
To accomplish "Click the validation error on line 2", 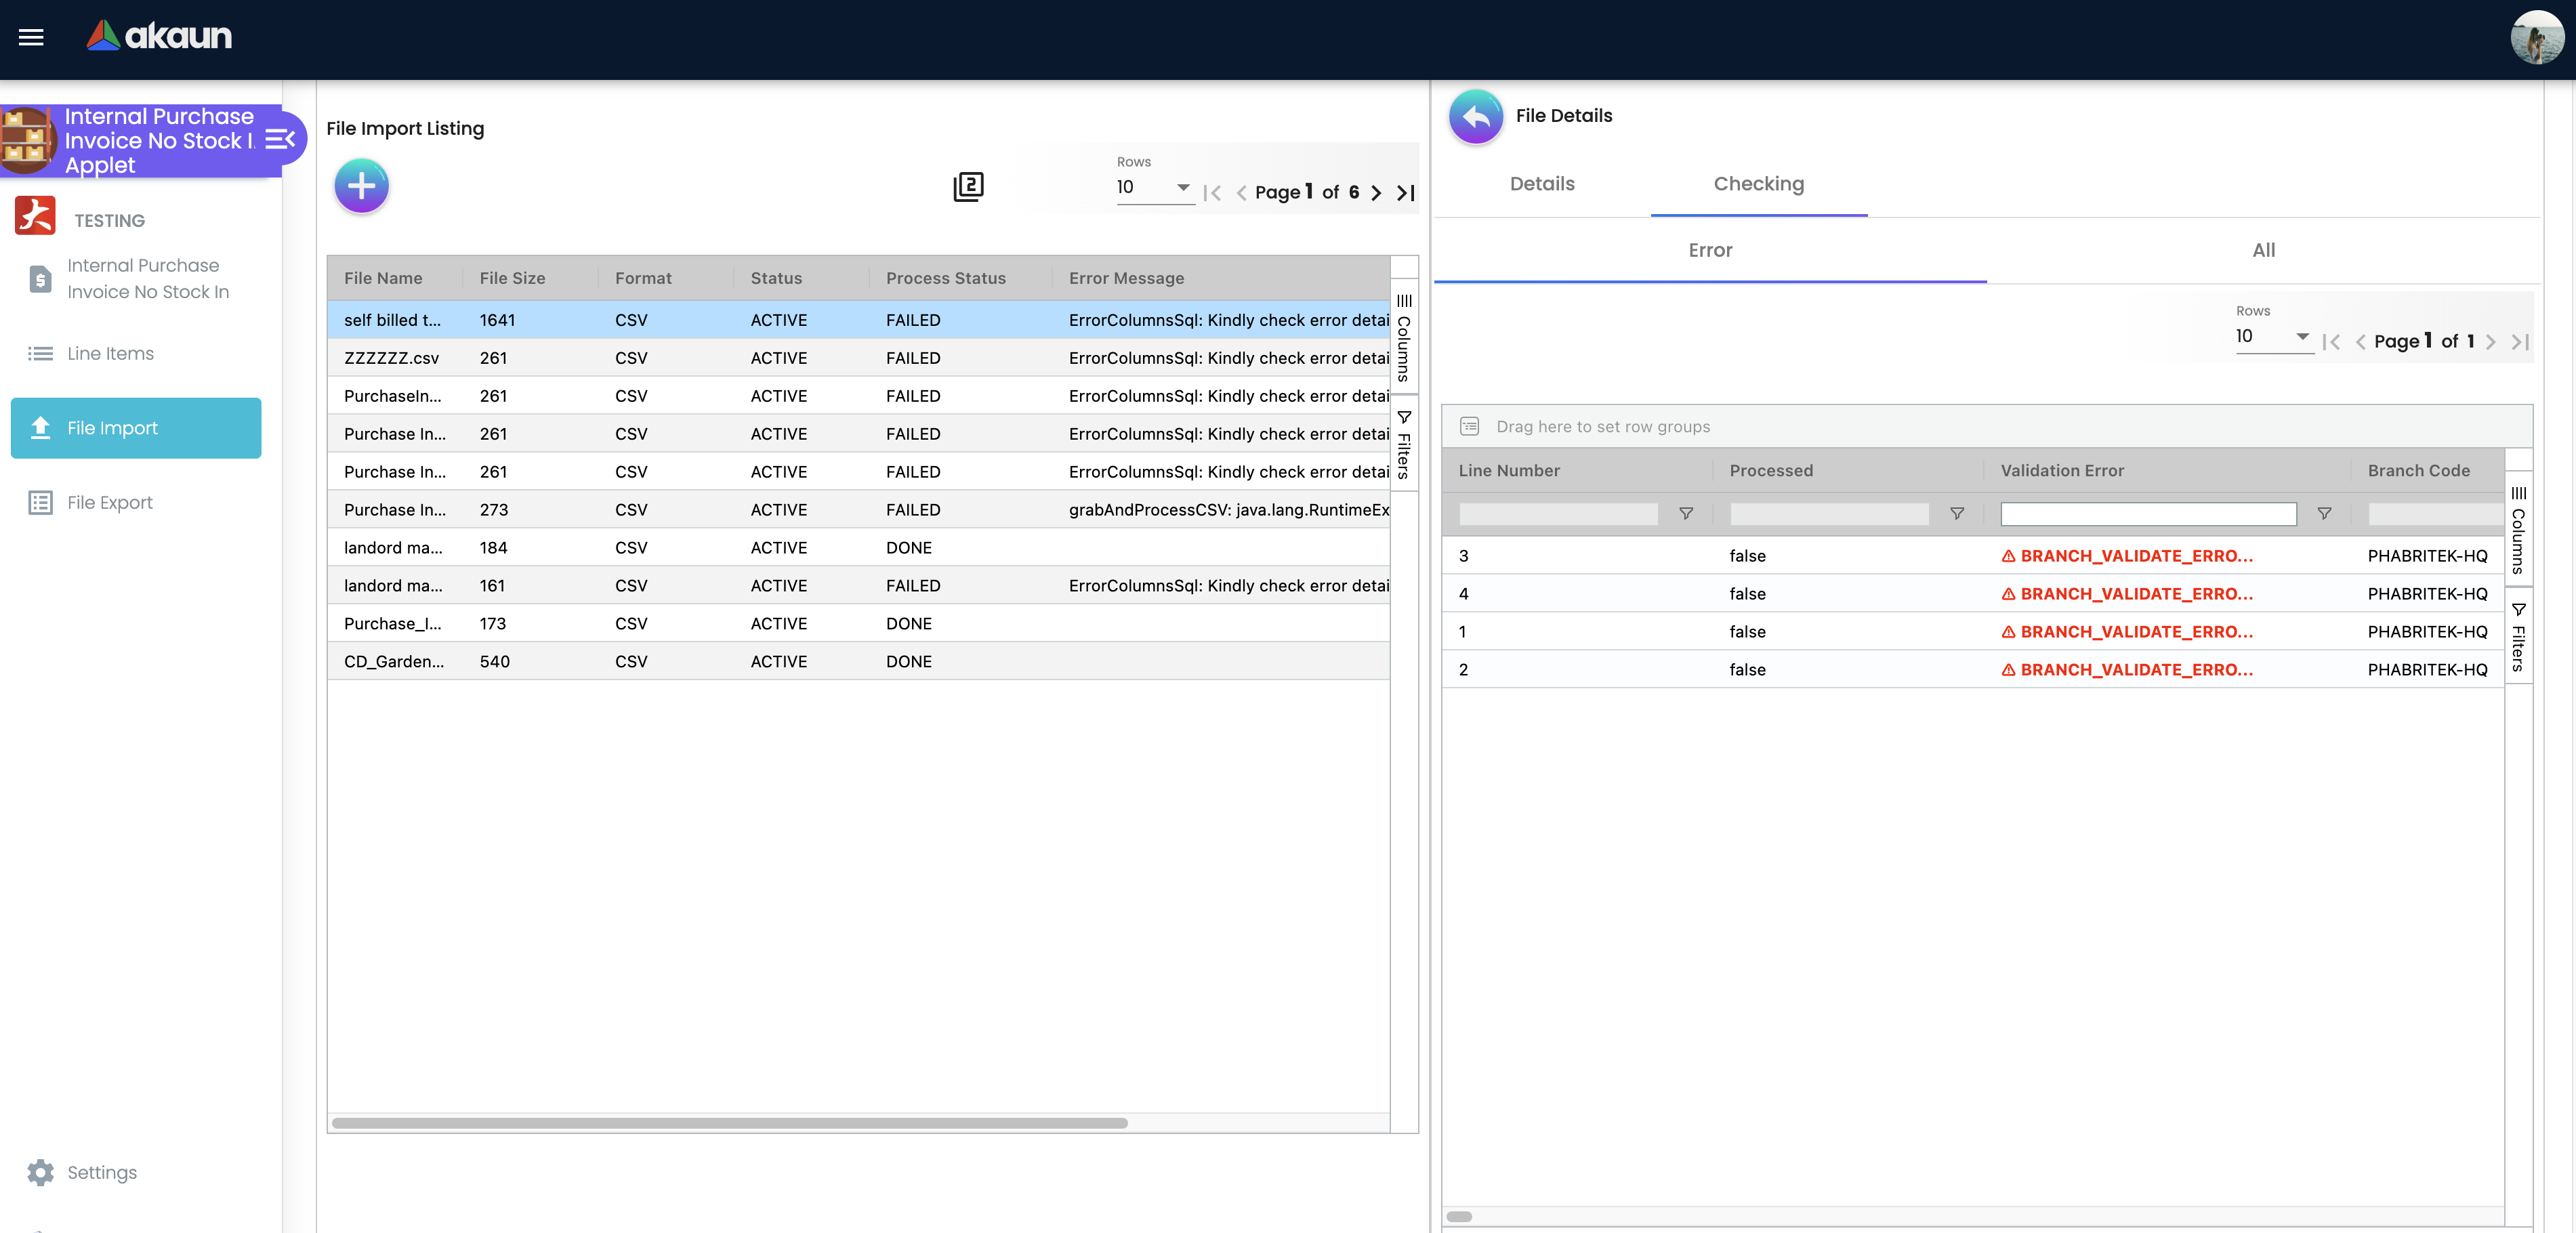I will point(2127,670).
